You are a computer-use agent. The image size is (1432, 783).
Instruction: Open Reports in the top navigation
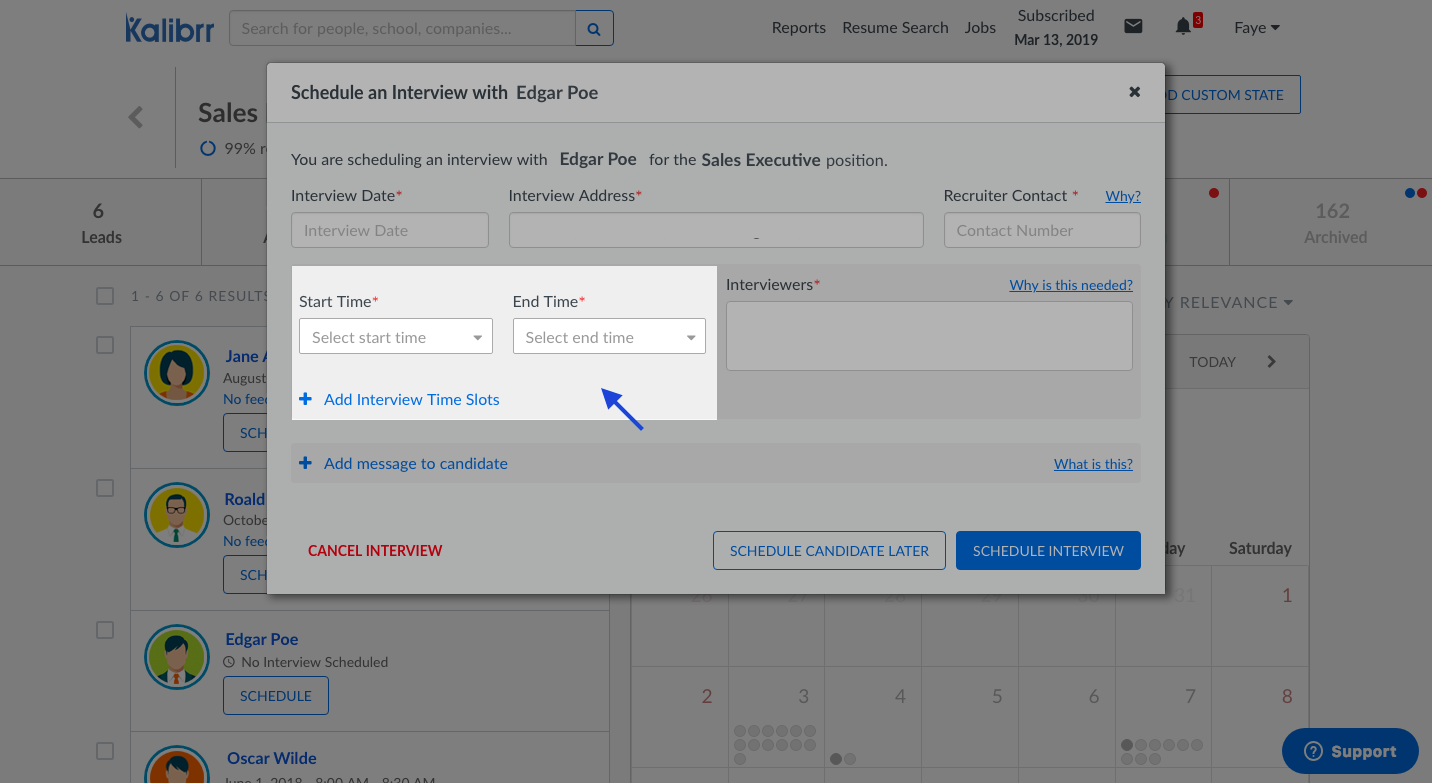tap(798, 28)
